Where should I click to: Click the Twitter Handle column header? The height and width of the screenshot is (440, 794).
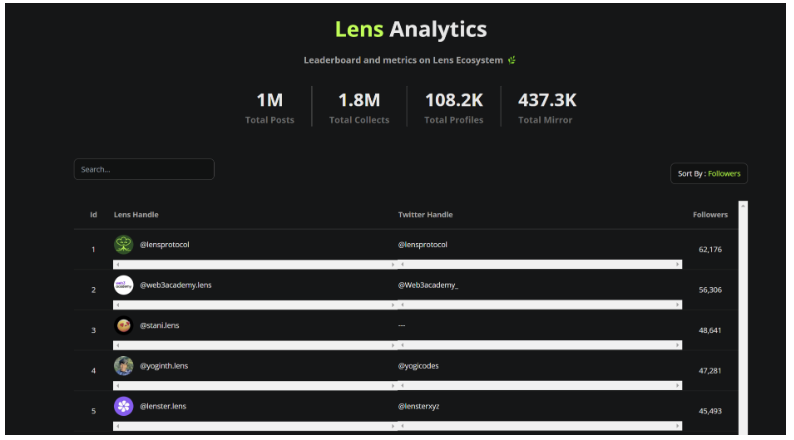425,215
